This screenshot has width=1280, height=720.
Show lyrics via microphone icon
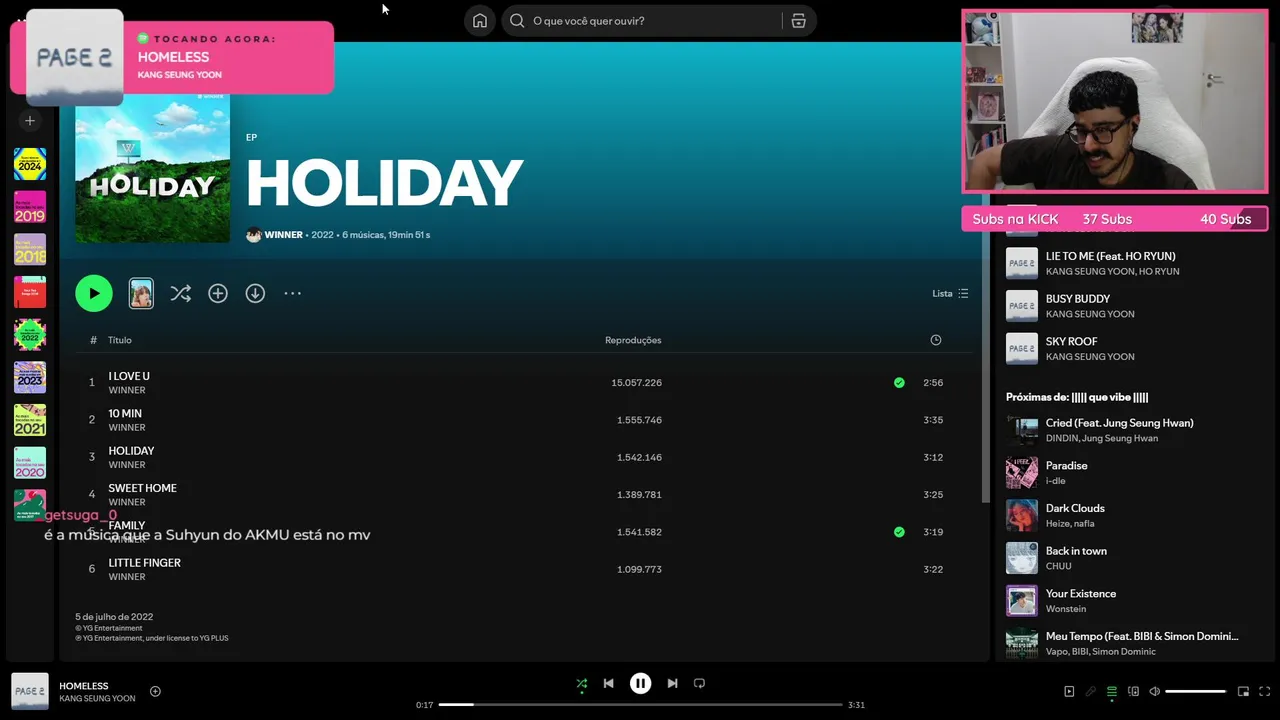(x=1090, y=691)
